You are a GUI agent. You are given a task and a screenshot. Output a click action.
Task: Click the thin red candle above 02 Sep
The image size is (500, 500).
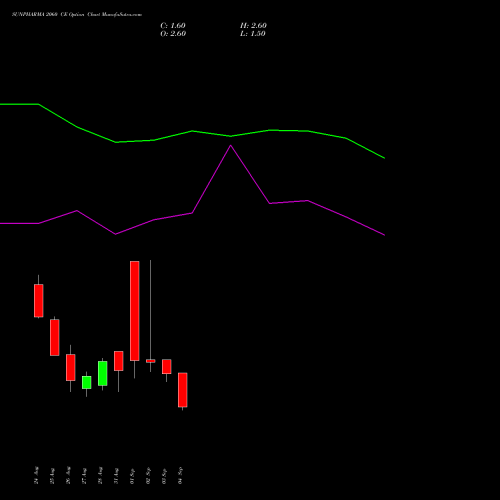tap(151, 361)
